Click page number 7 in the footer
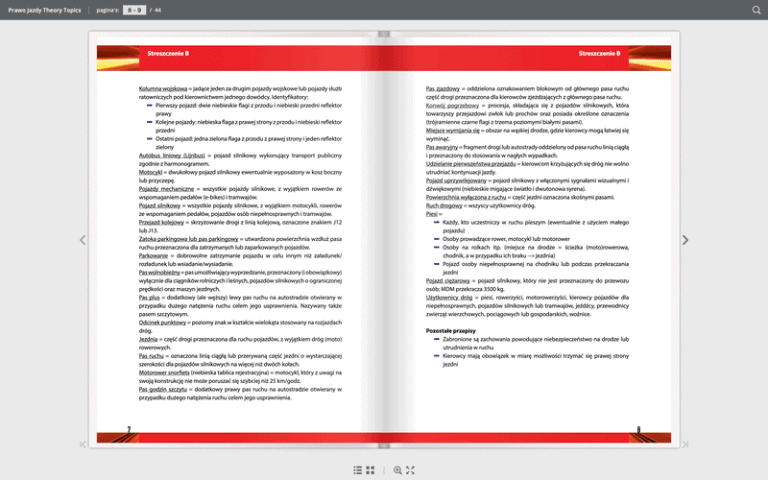This screenshot has height=480, width=768. (x=128, y=431)
